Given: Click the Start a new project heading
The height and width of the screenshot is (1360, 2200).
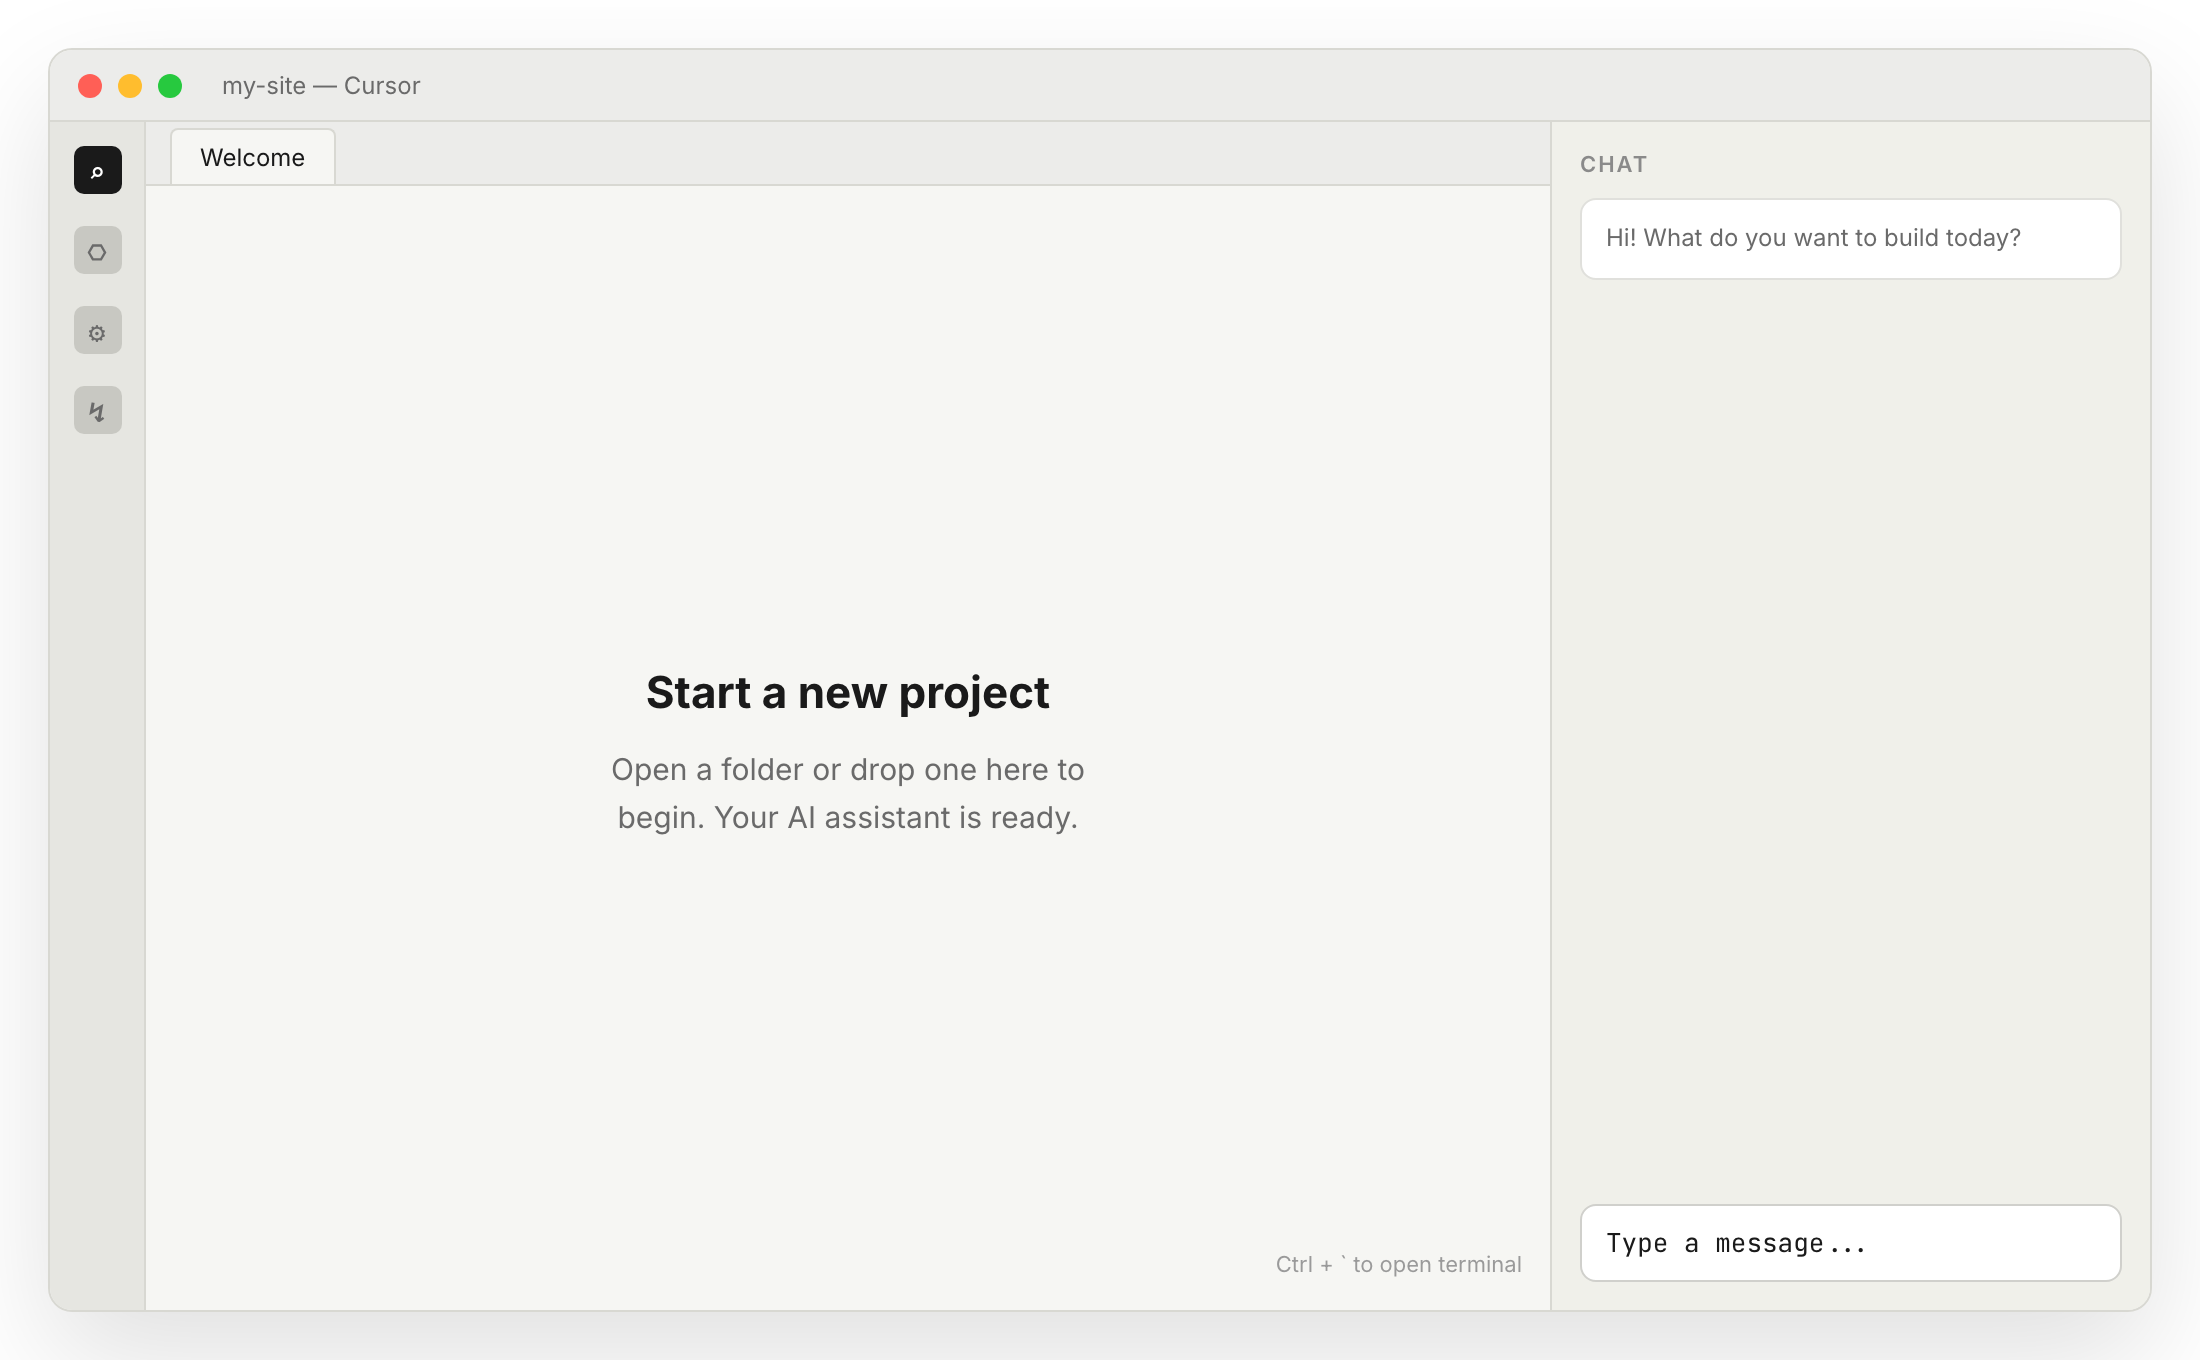Looking at the screenshot, I should 848,693.
